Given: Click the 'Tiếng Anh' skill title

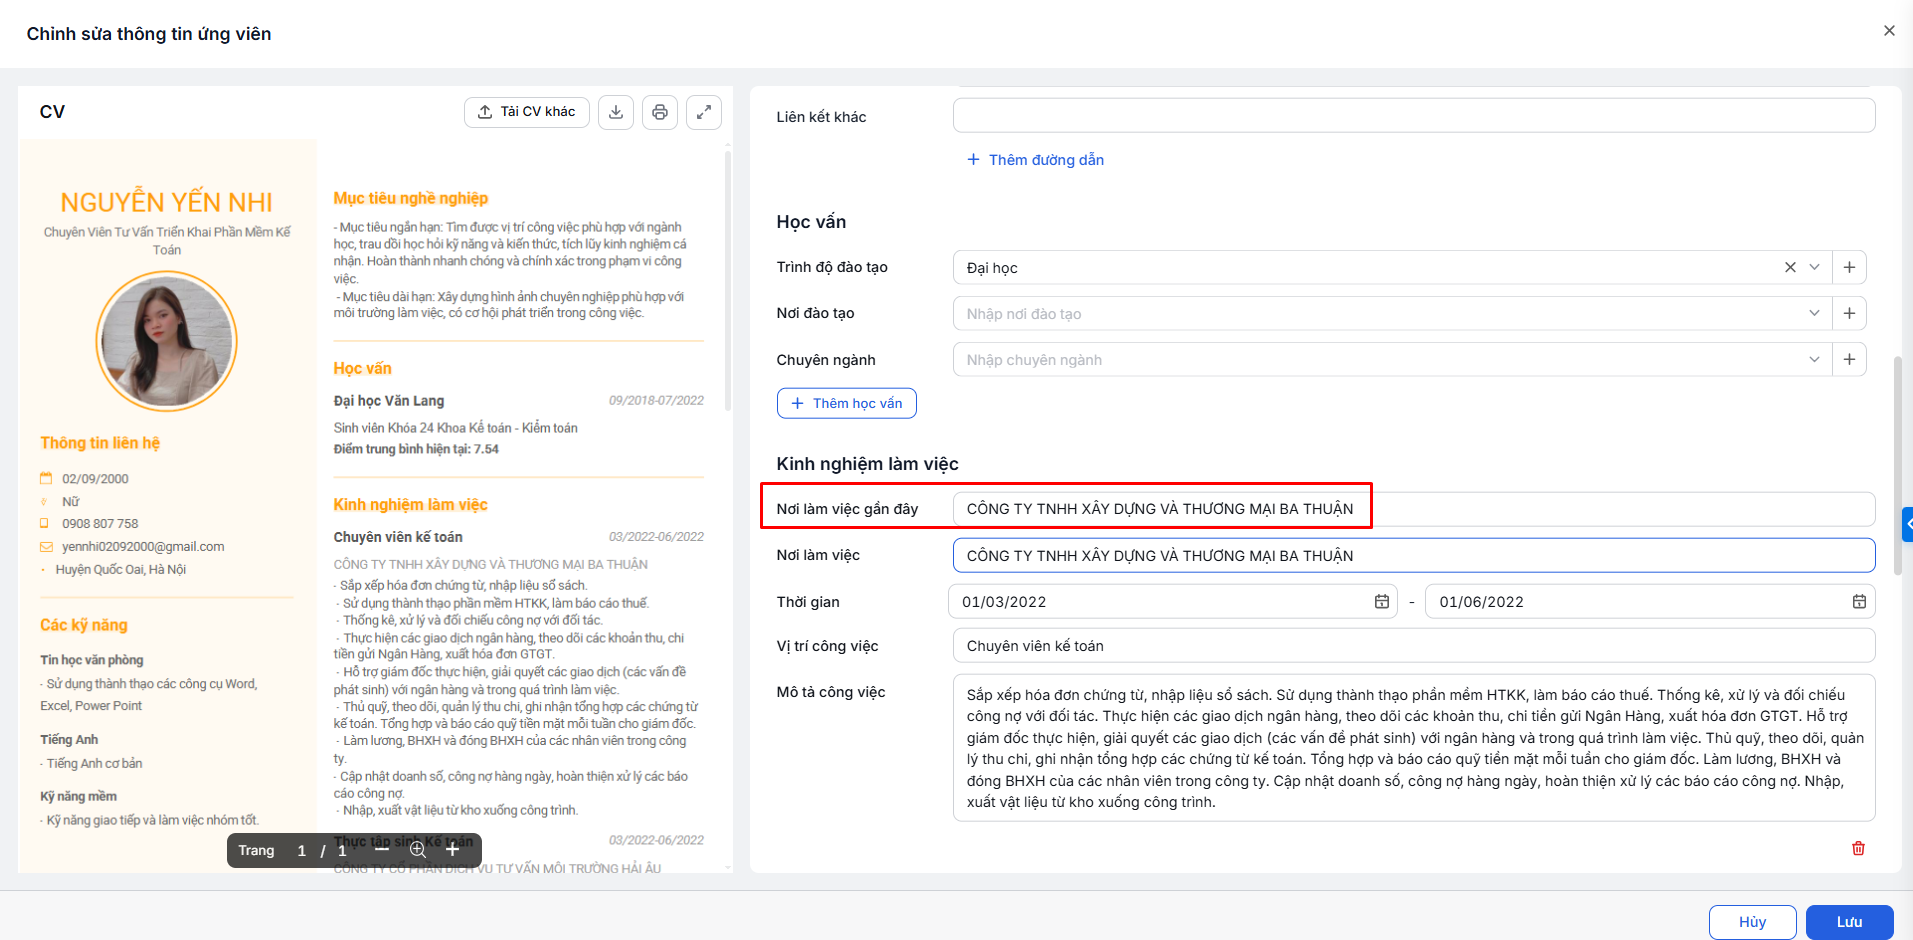Looking at the screenshot, I should coord(69,739).
